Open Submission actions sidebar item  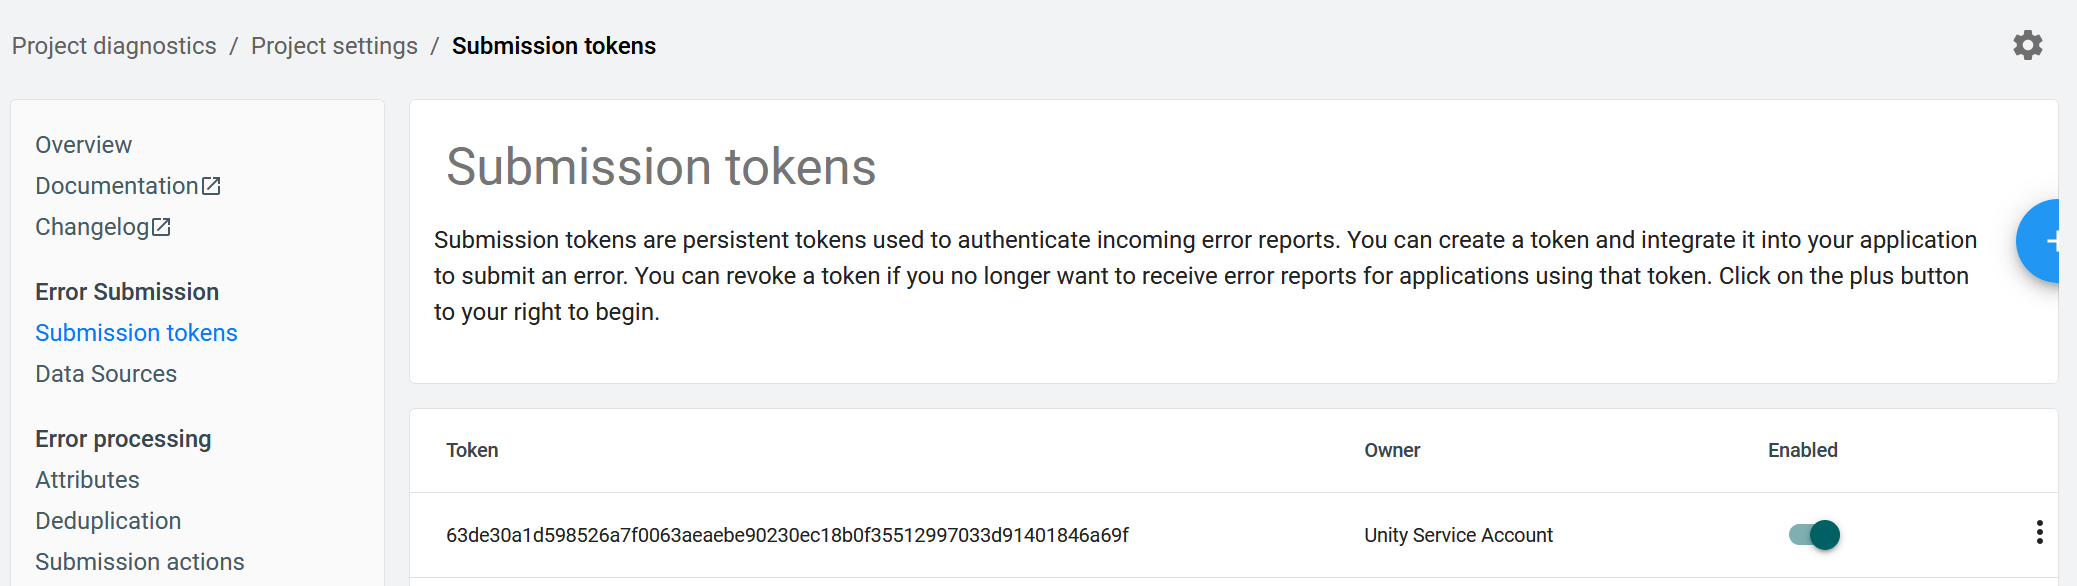[x=139, y=562]
